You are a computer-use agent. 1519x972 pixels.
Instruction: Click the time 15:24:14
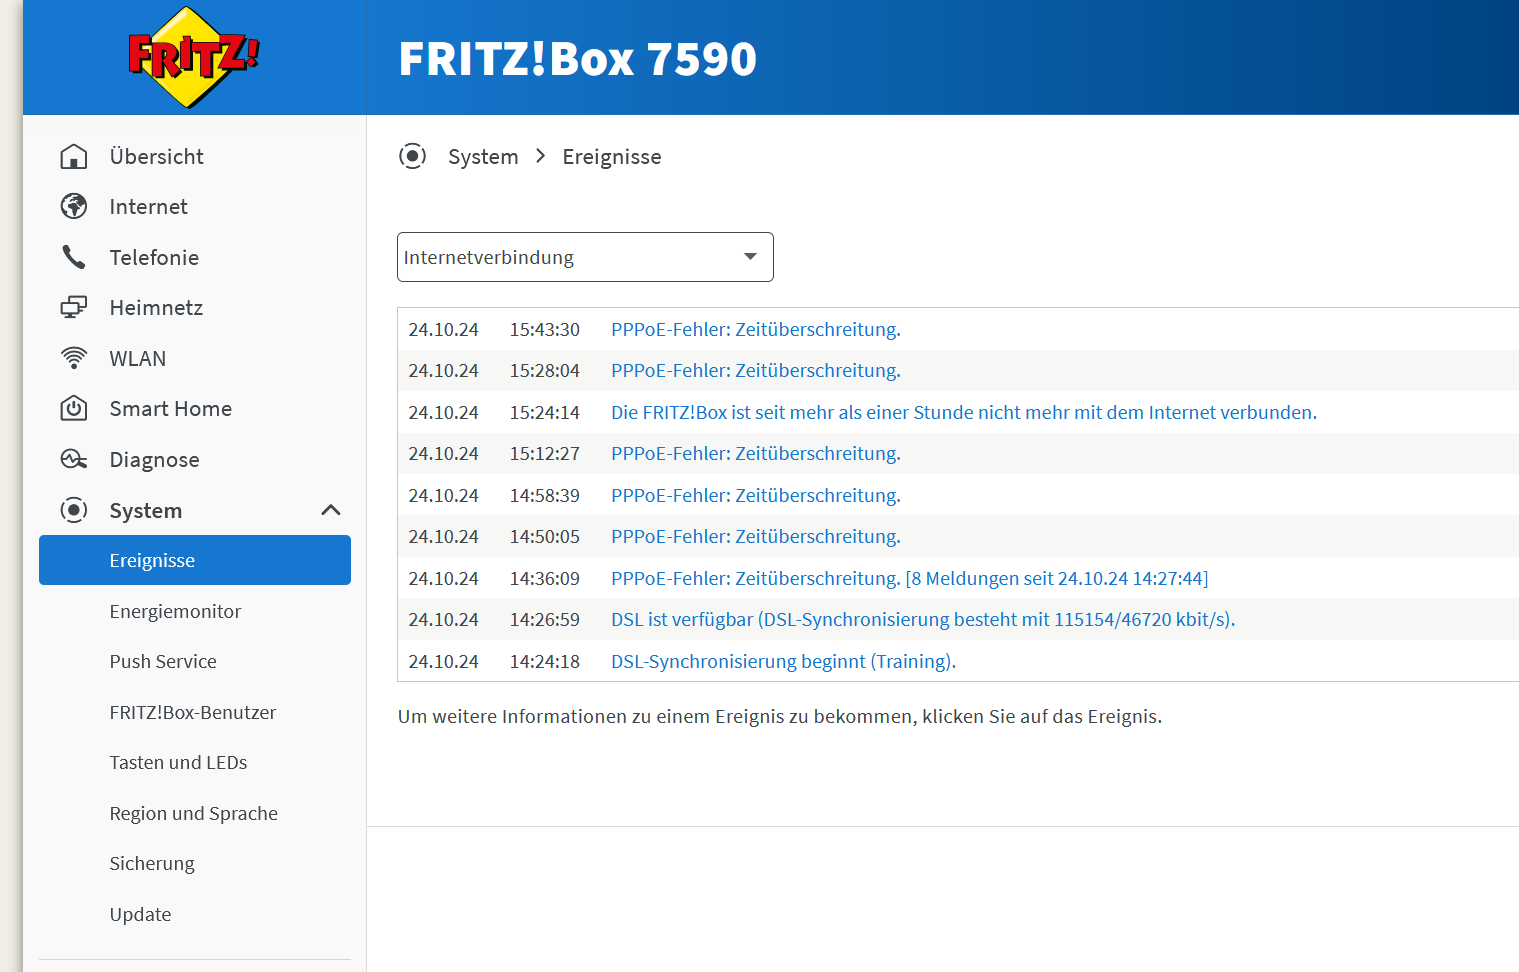(x=545, y=412)
